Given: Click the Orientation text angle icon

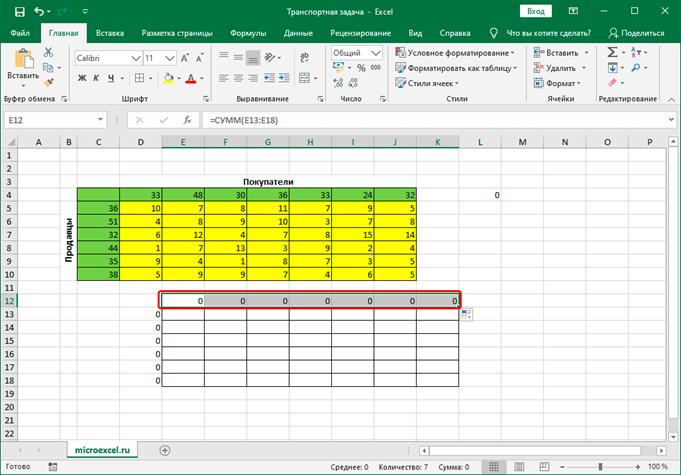Looking at the screenshot, I should click(270, 57).
